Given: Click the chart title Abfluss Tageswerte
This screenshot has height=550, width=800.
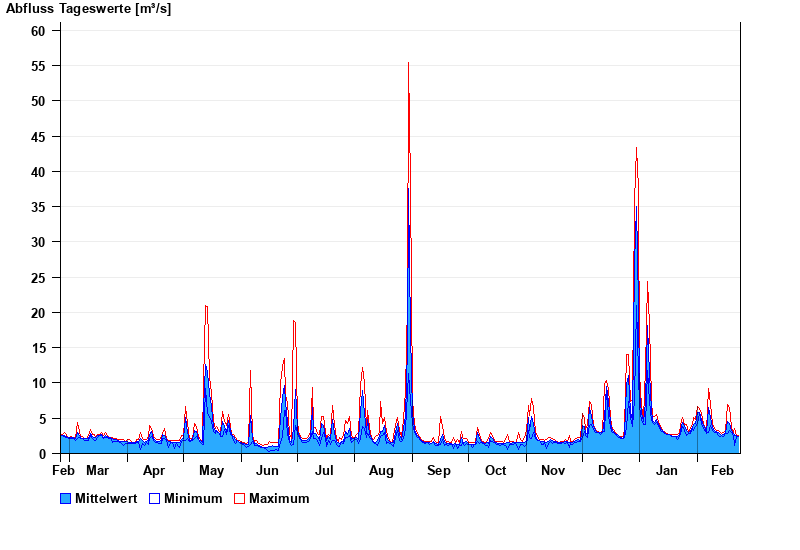Looking at the screenshot, I should coord(89,9).
